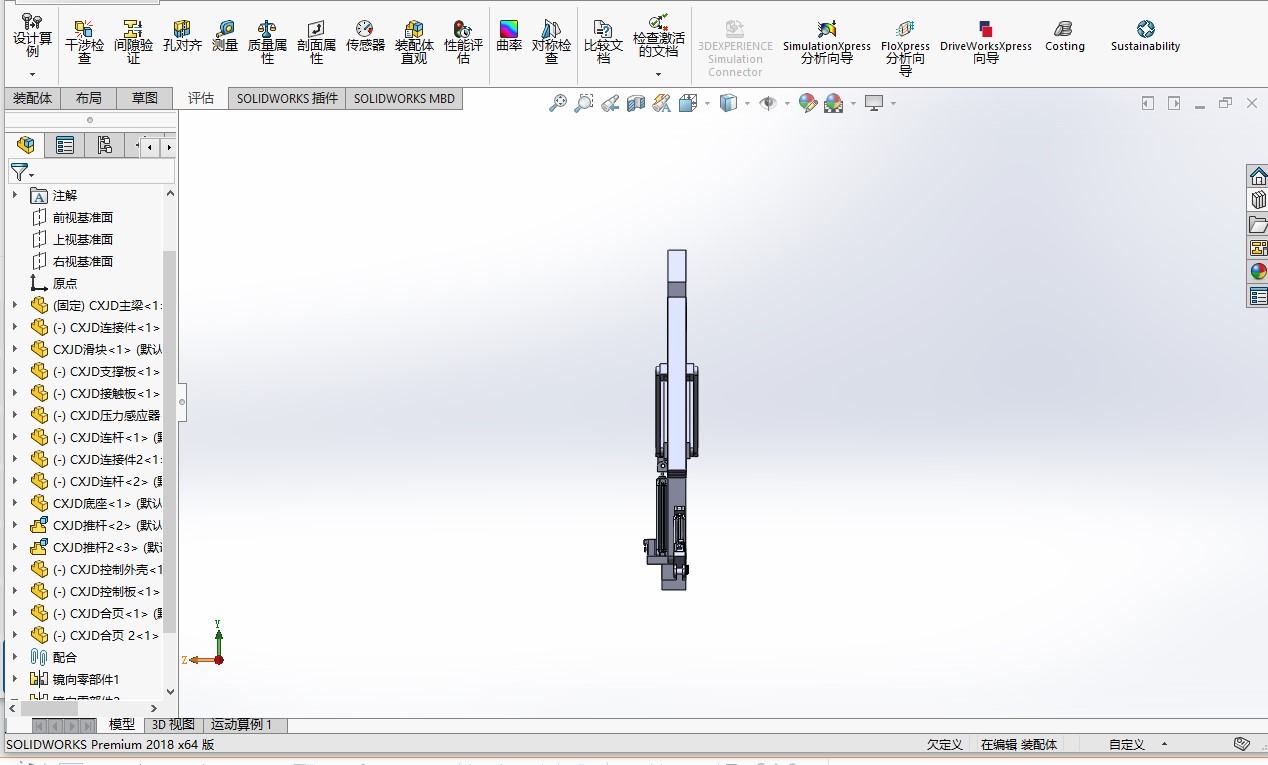Click the 传感器 sensor tool

pyautogui.click(x=365, y=36)
